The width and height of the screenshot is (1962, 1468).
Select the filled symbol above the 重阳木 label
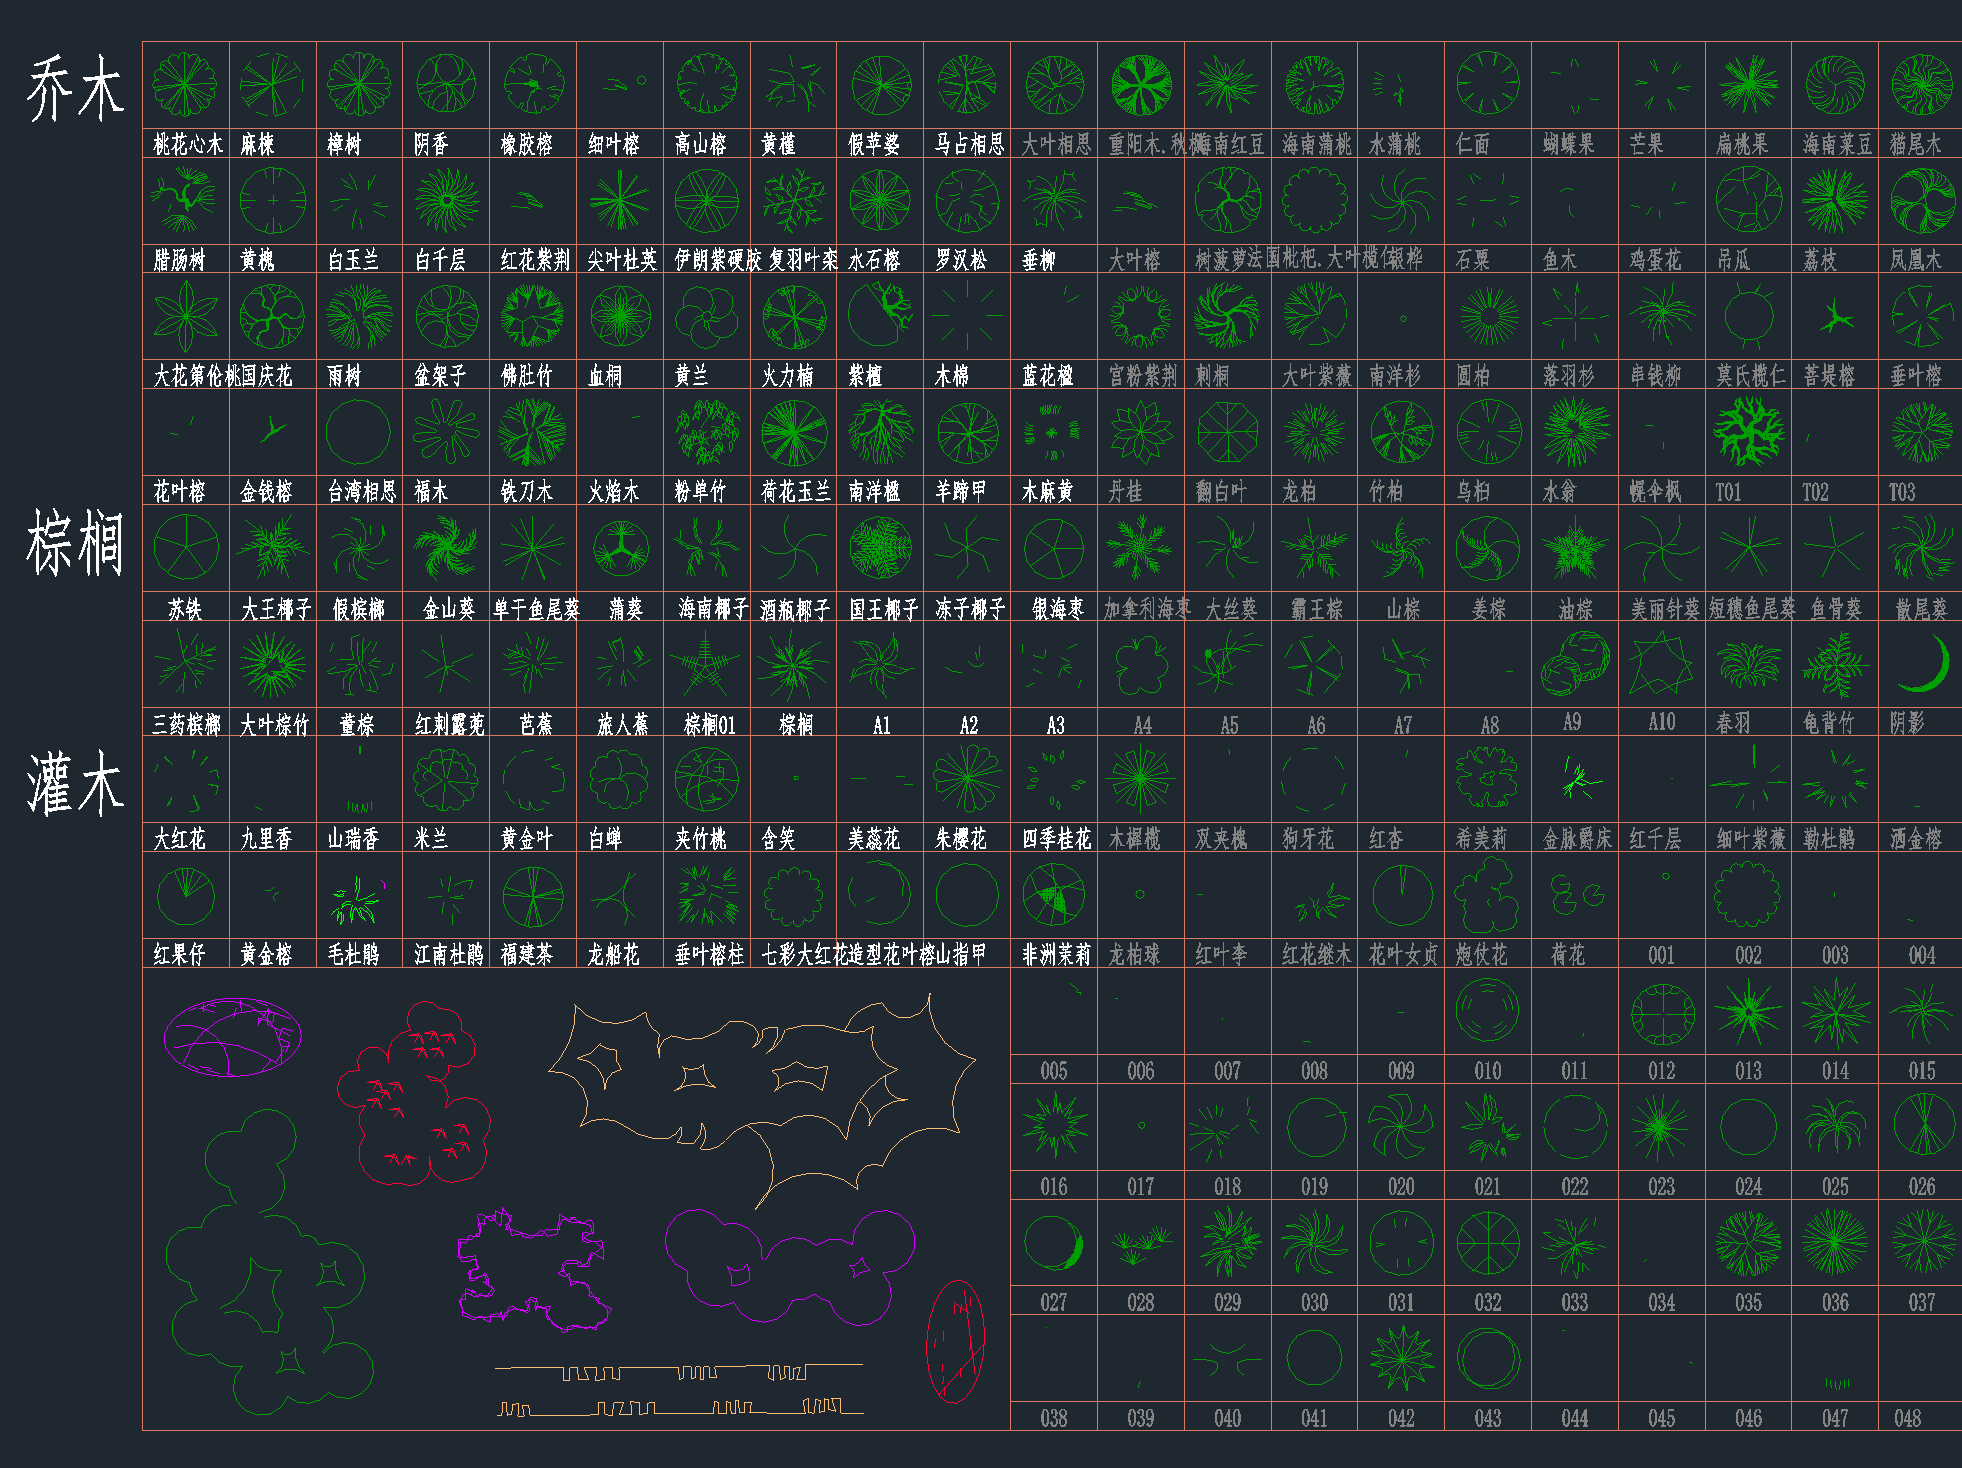pos(1142,85)
